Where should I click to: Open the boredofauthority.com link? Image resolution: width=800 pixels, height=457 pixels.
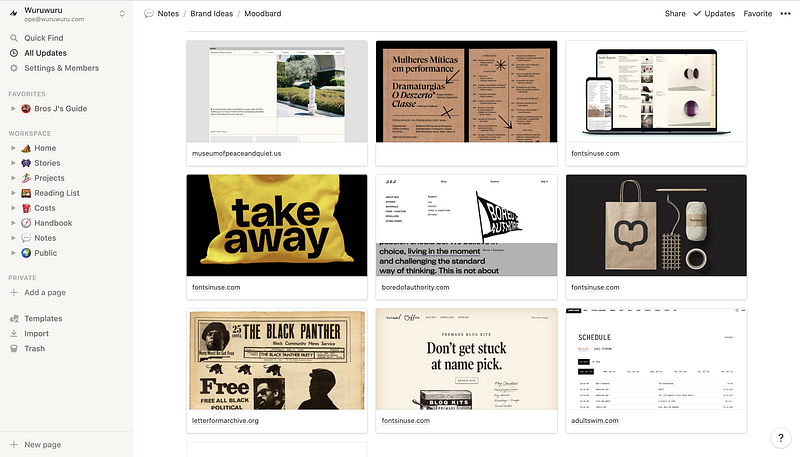pos(415,288)
